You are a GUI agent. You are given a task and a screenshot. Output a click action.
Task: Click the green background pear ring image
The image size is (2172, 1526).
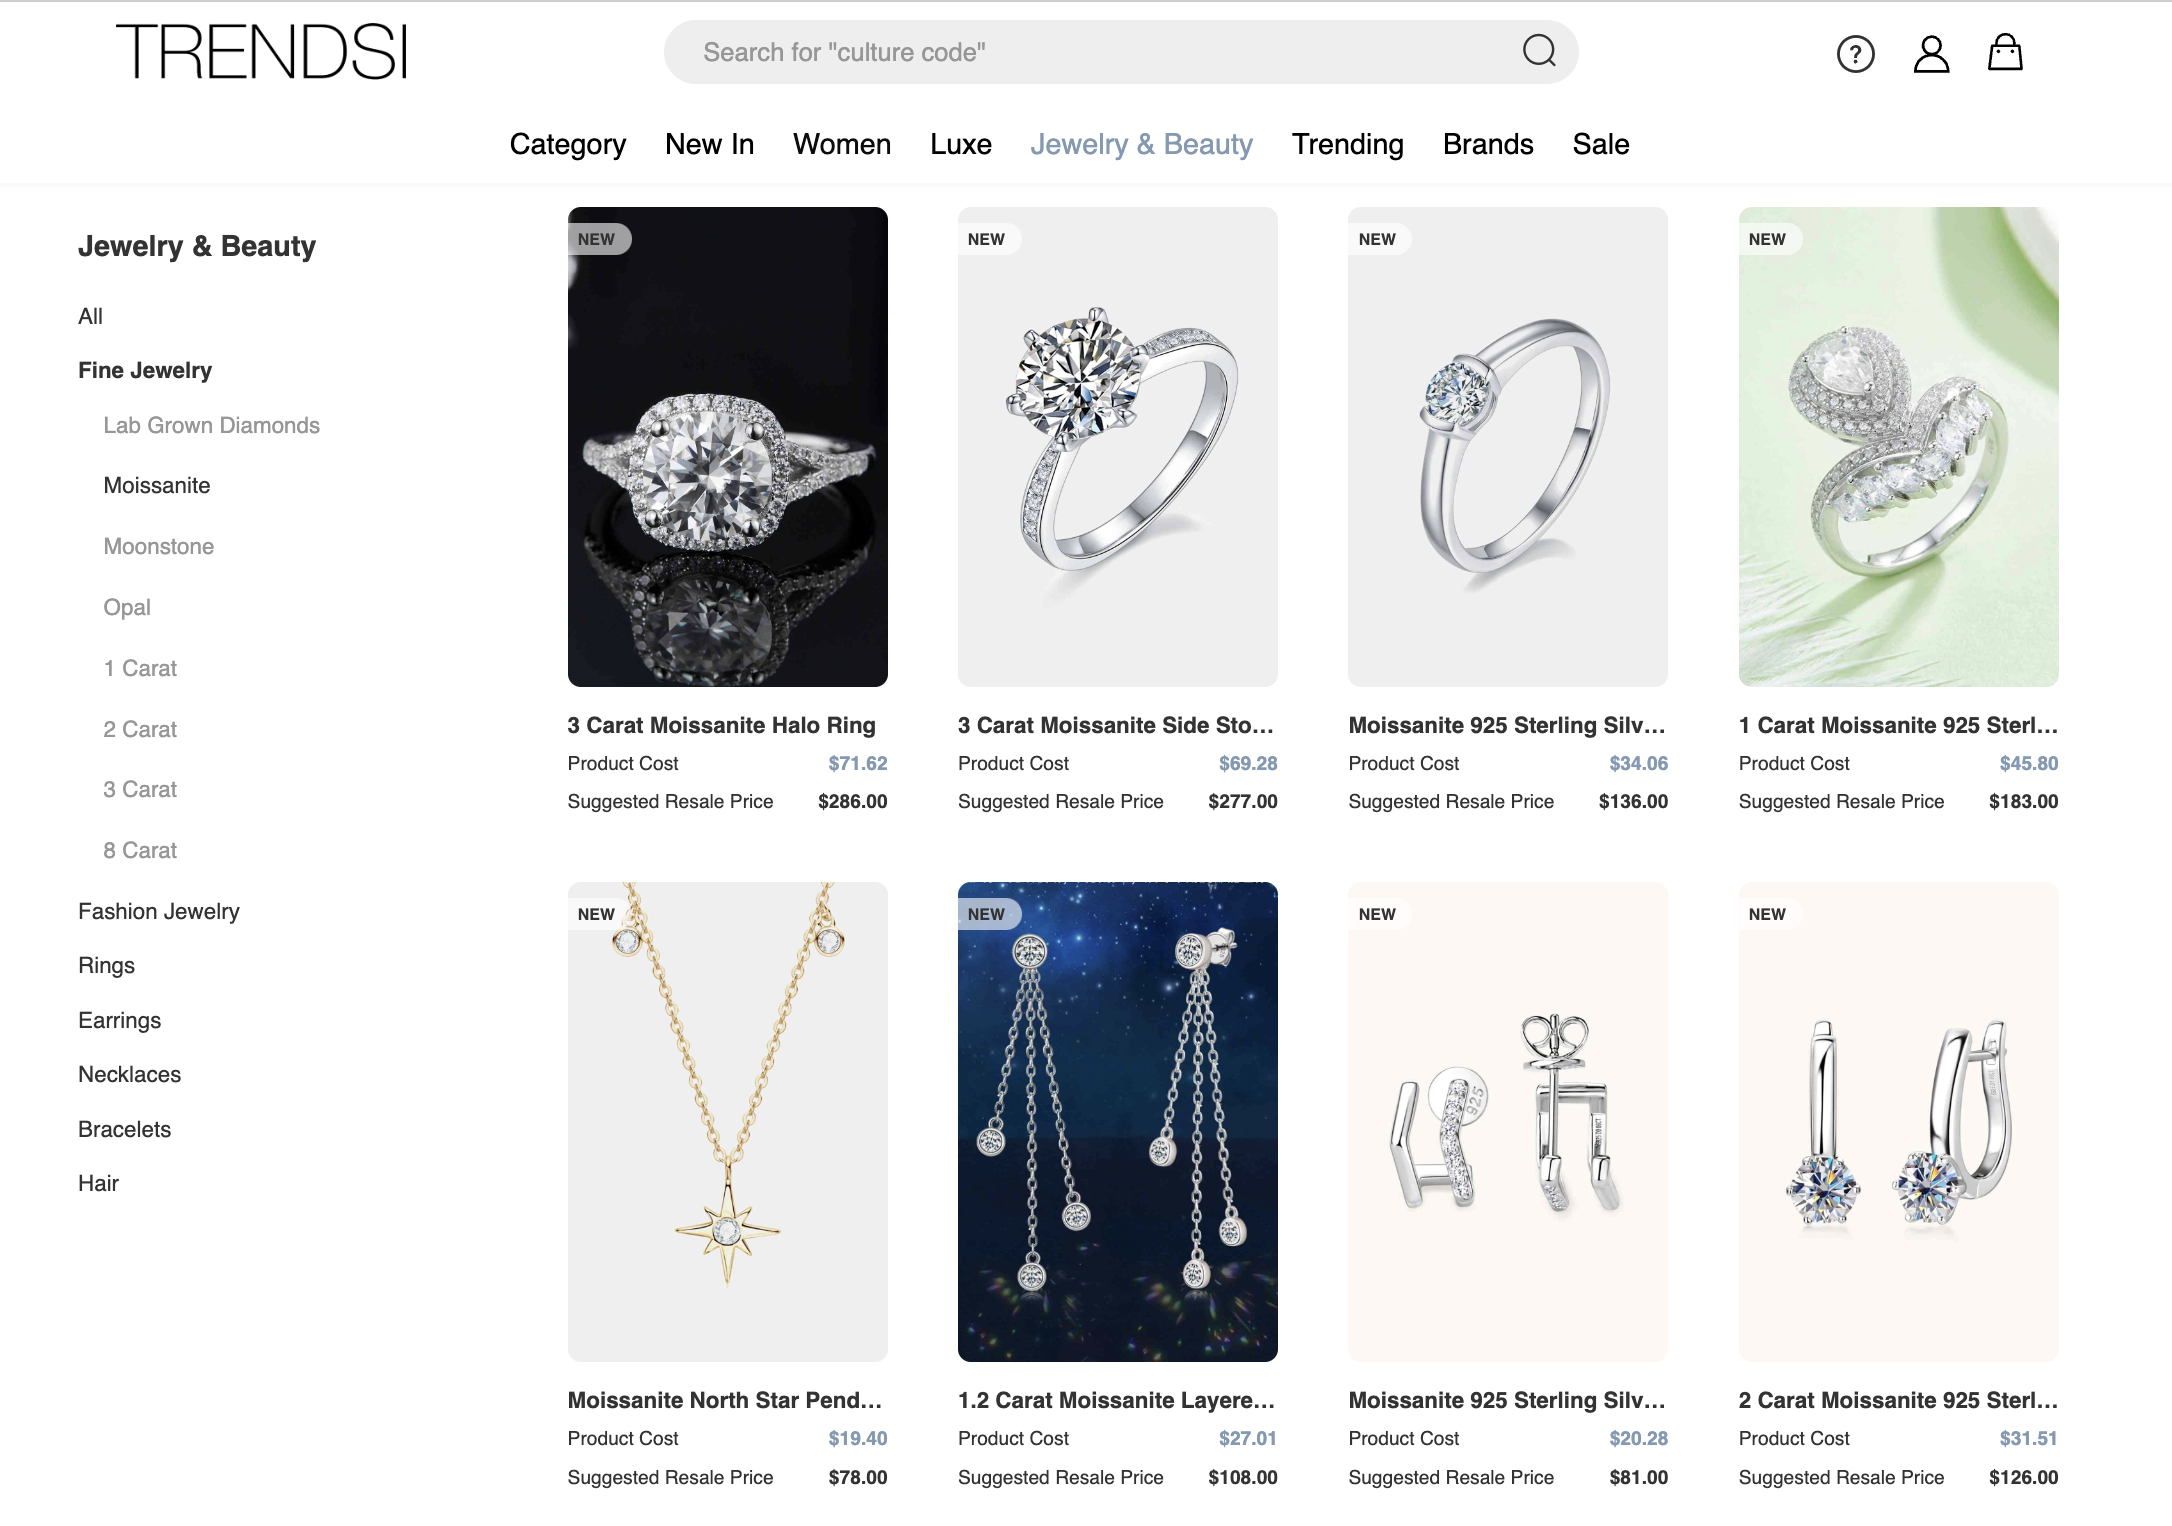(x=1898, y=446)
